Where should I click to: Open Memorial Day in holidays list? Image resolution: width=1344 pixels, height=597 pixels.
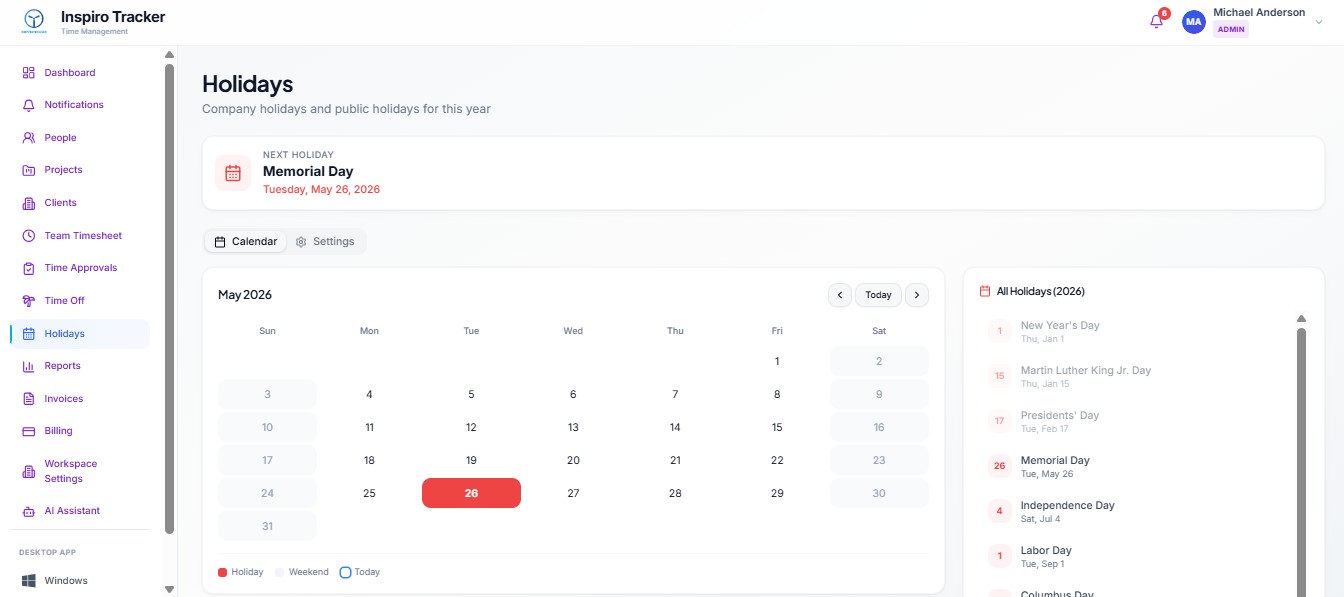click(x=1054, y=466)
